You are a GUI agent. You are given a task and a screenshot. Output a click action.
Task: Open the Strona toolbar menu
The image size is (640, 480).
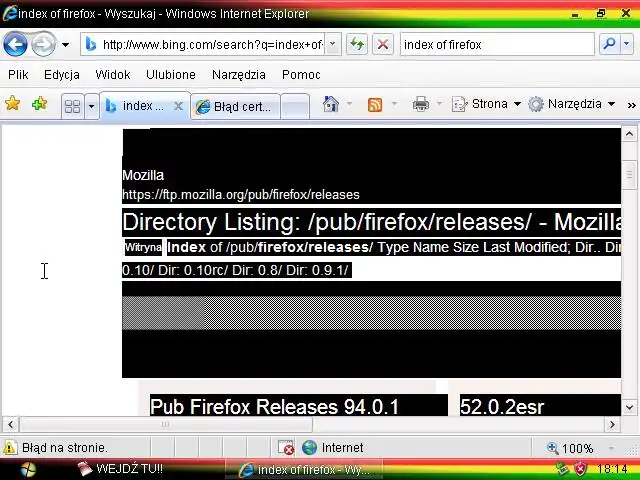click(x=486, y=104)
